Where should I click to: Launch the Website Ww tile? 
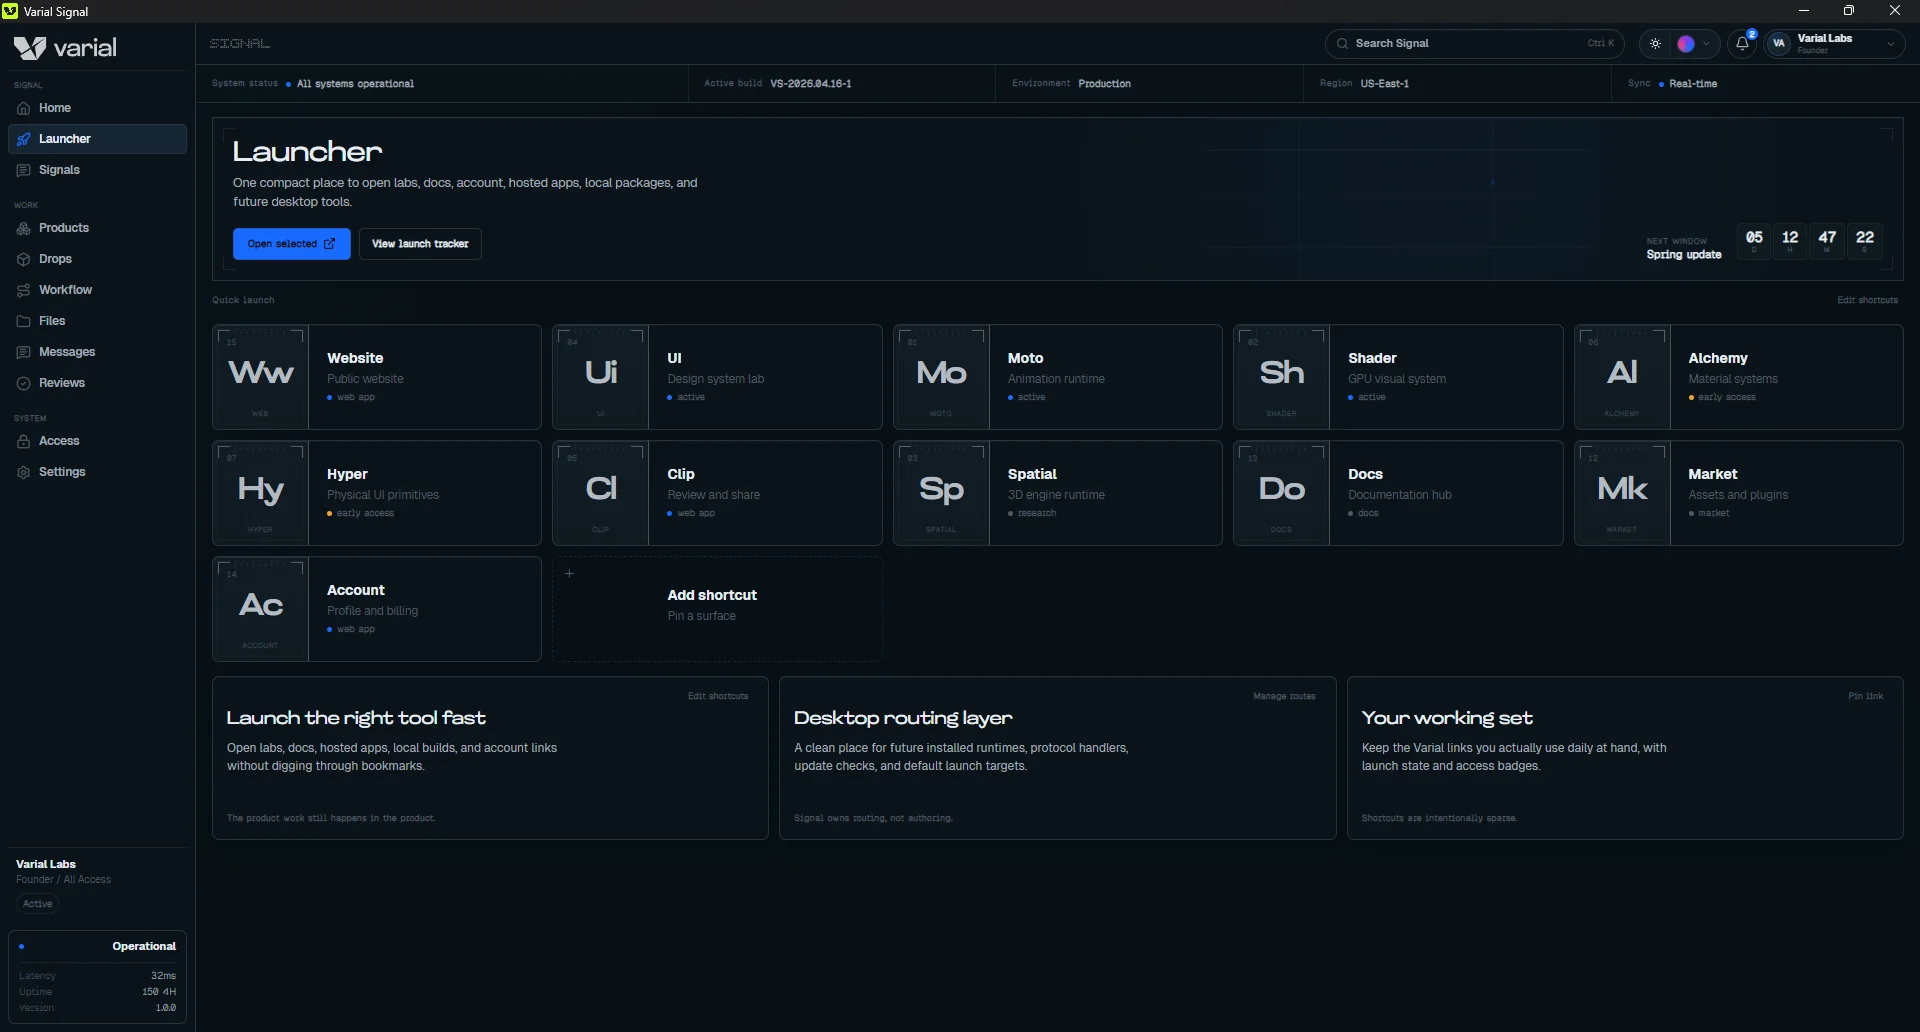tap(377, 377)
